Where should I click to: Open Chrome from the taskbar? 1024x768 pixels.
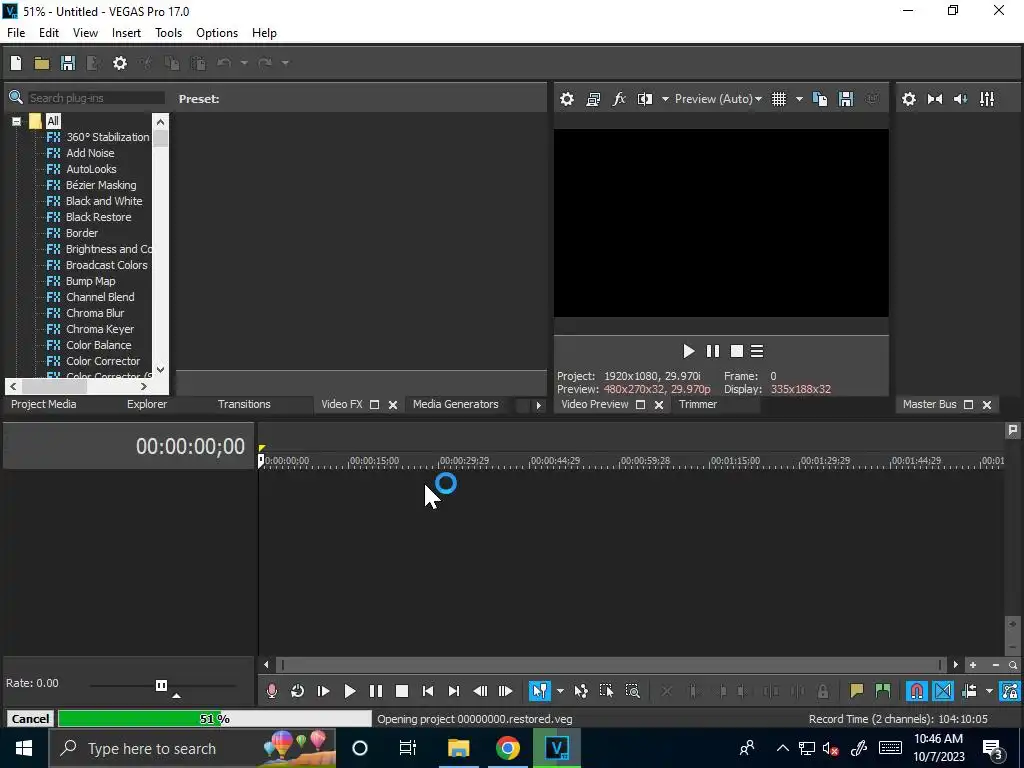pyautogui.click(x=507, y=748)
